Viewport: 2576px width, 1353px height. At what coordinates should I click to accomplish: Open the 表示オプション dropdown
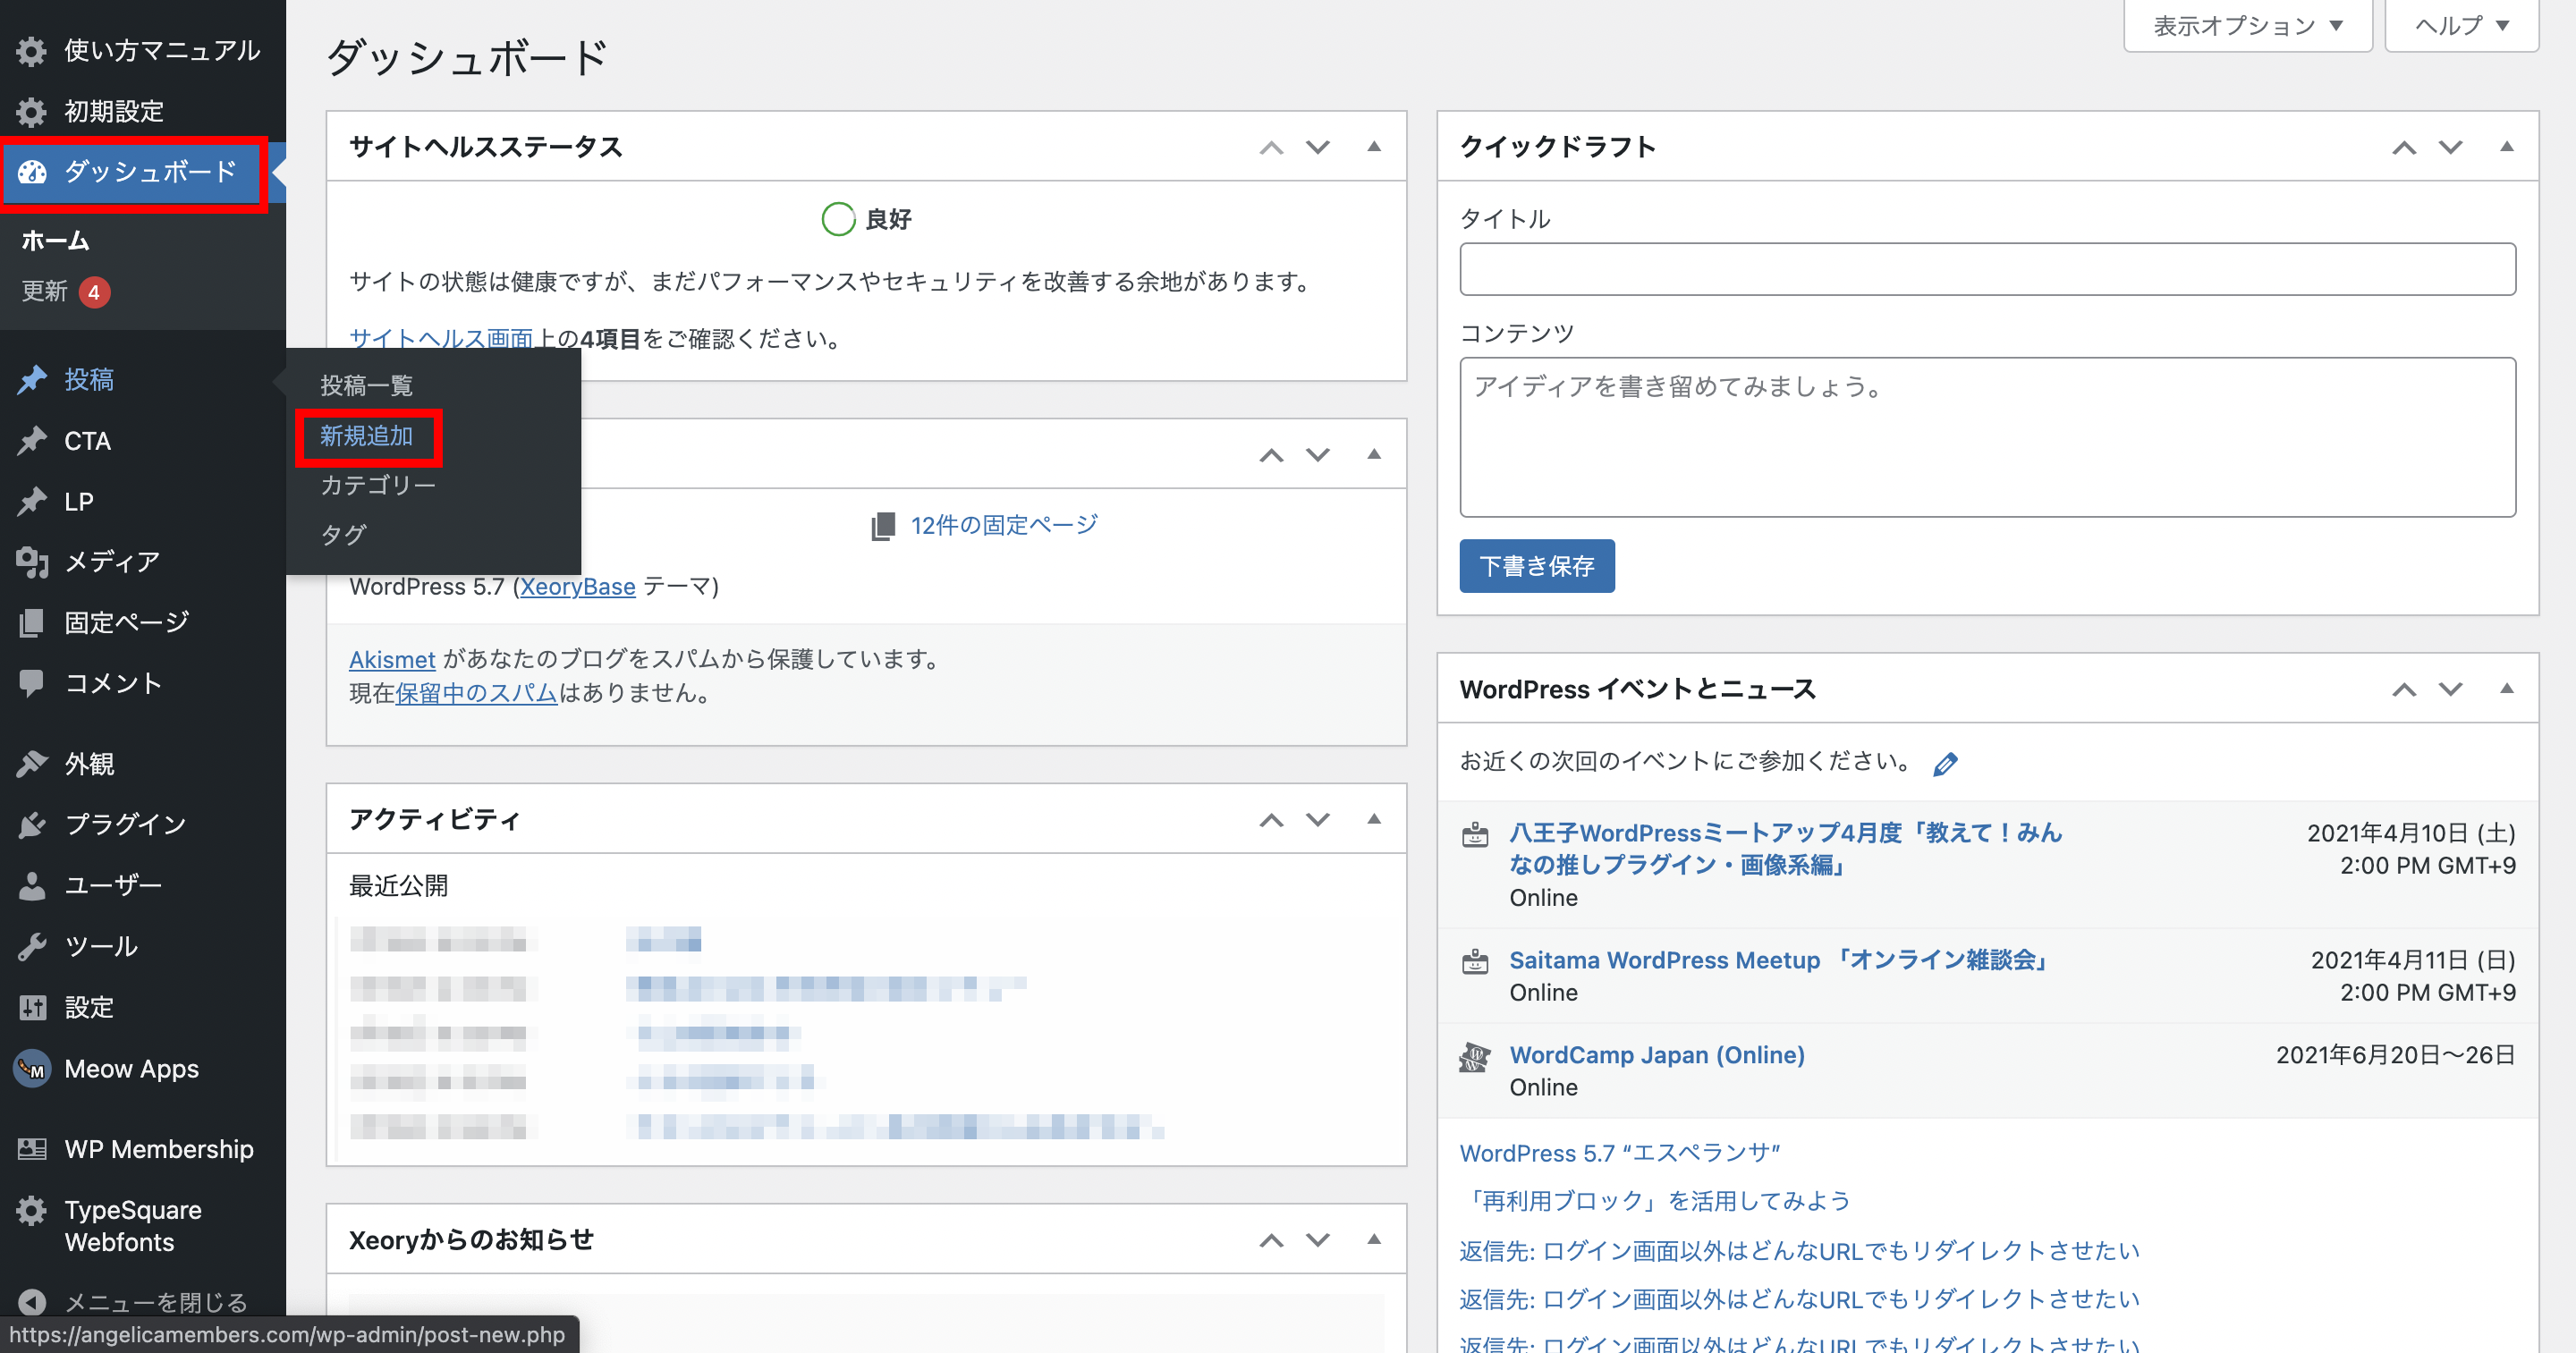pos(2248,25)
